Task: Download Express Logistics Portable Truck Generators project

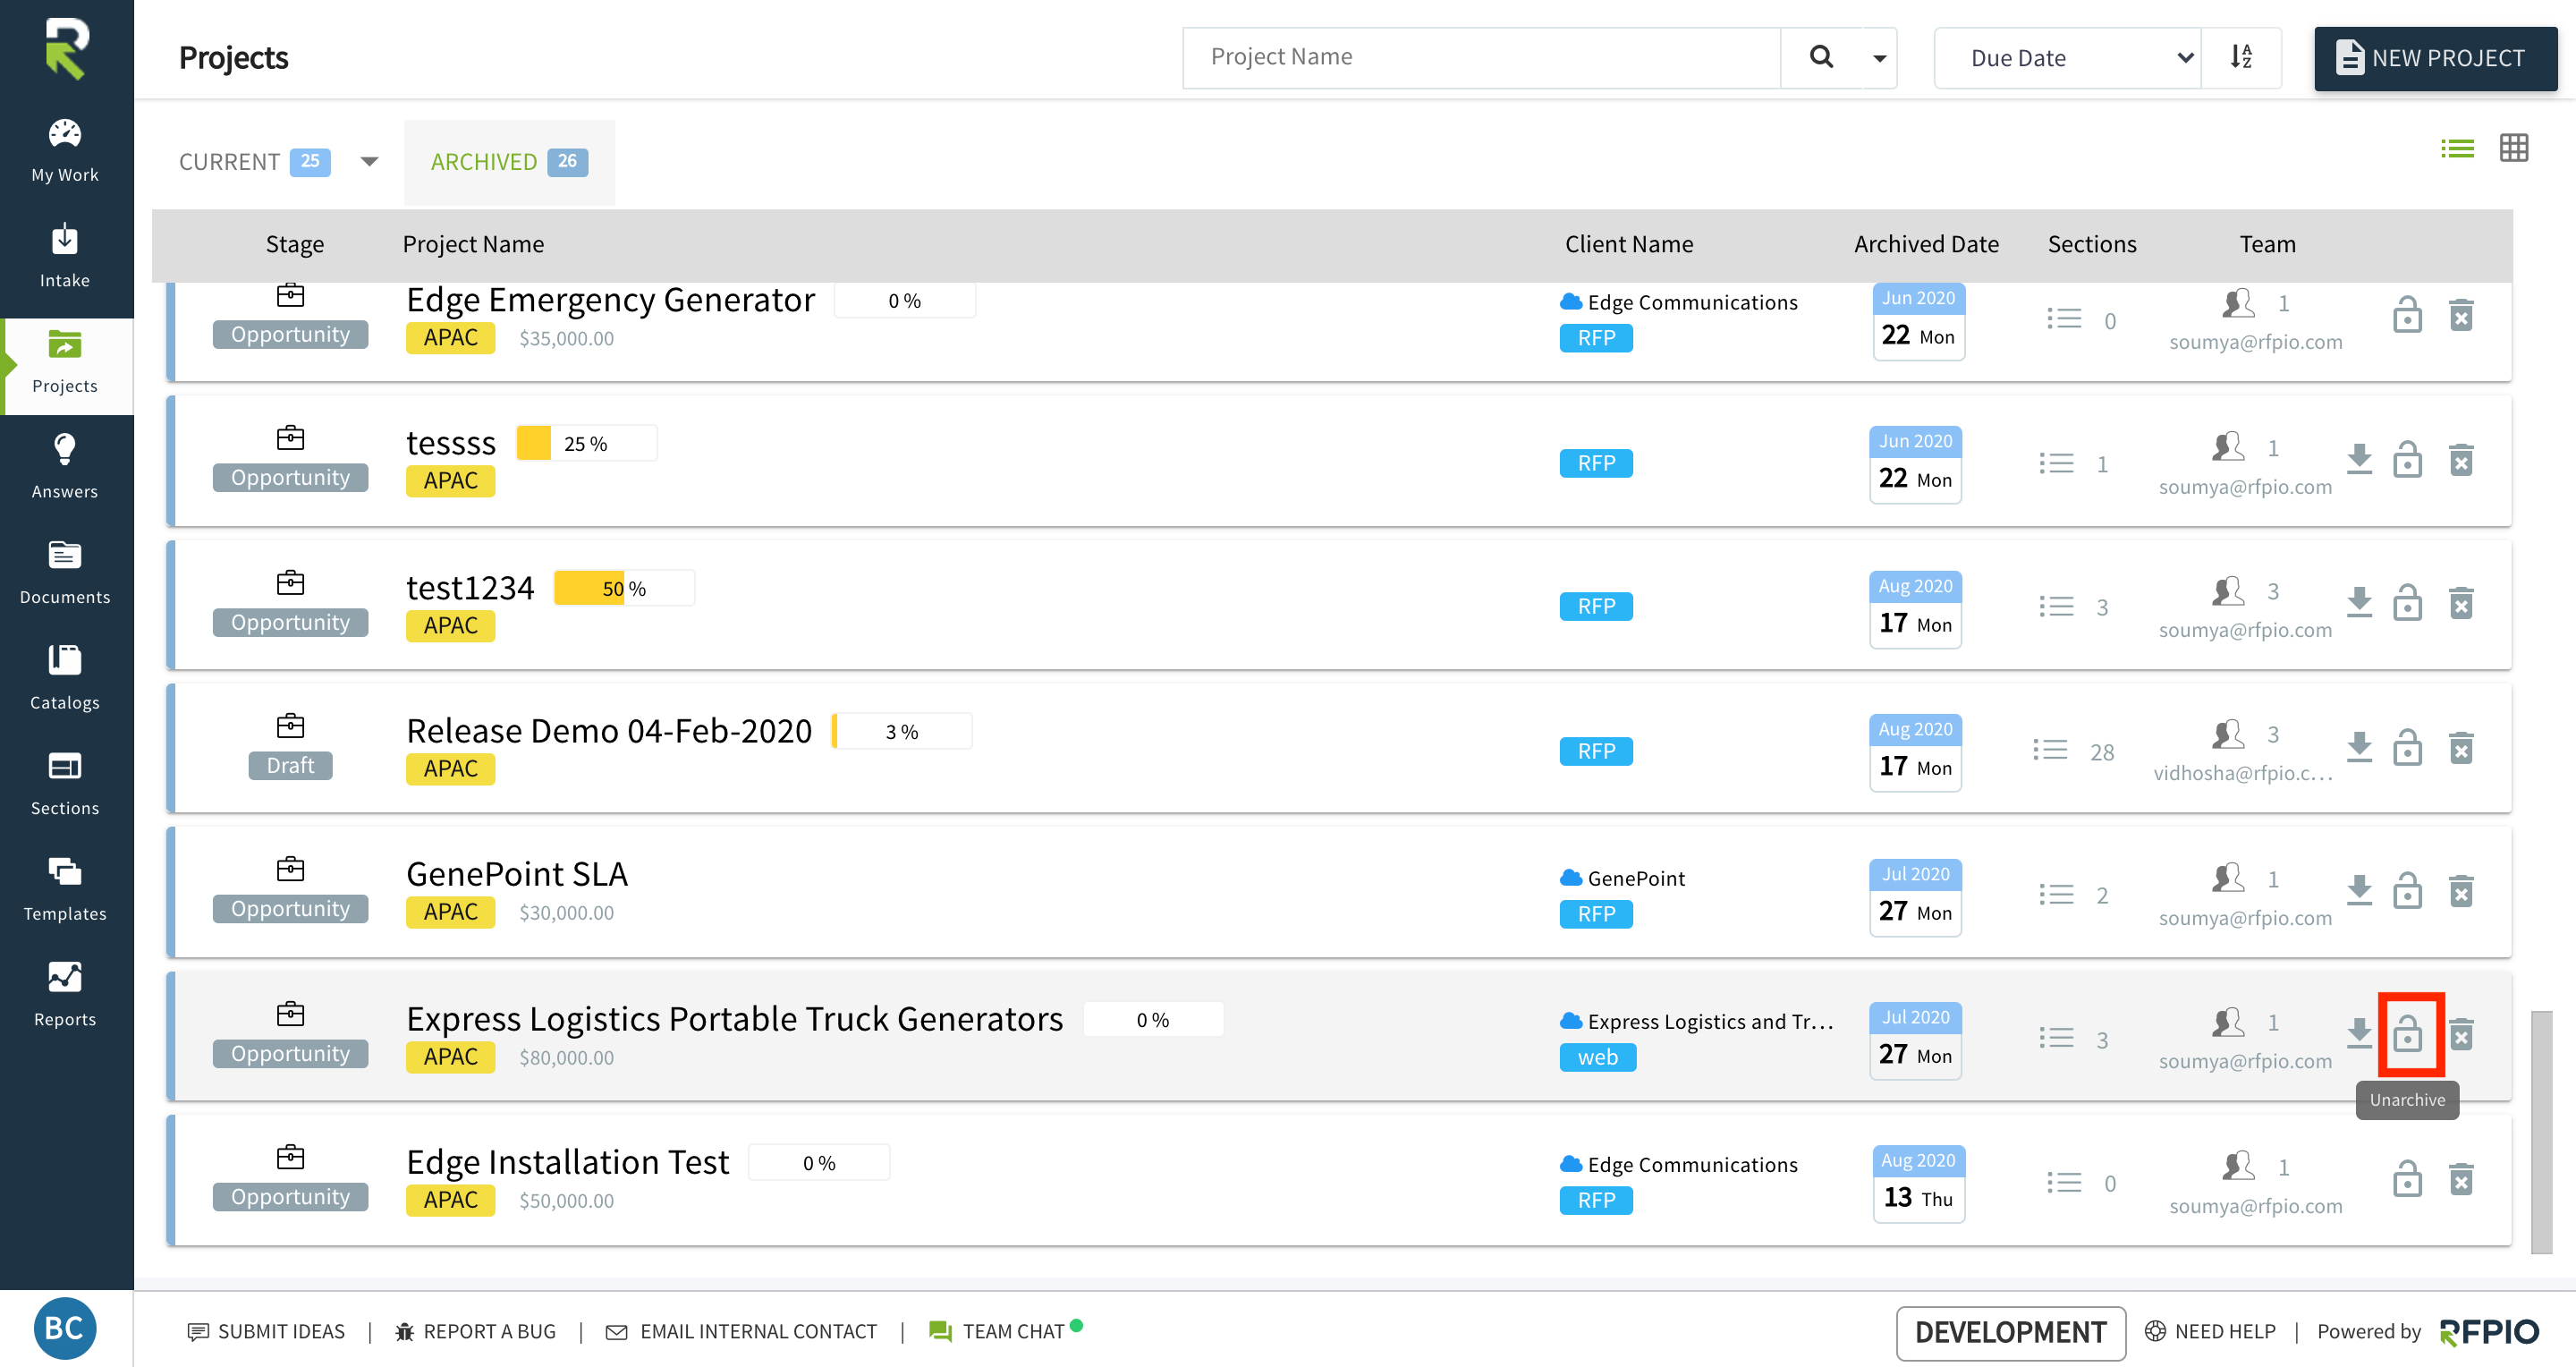Action: point(2359,1033)
